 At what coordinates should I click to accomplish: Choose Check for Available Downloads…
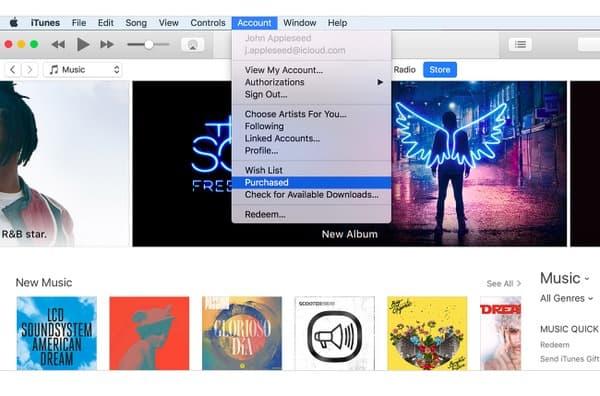[x=311, y=195]
